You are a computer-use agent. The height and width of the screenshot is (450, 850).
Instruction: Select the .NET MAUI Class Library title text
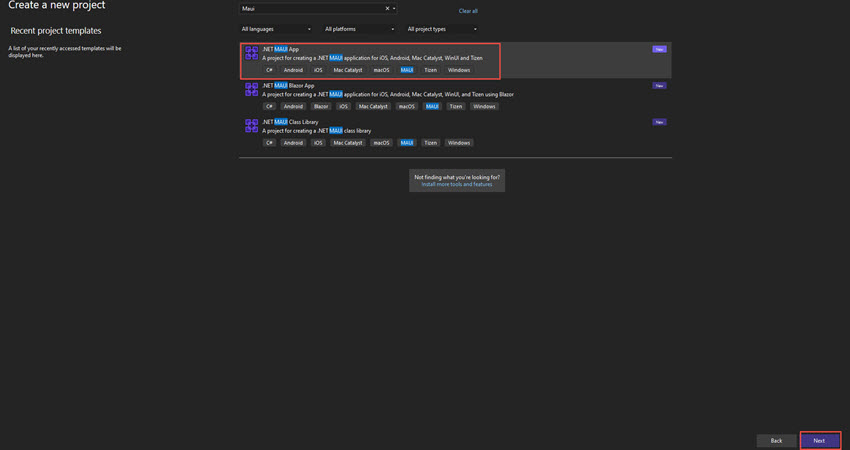coord(290,122)
